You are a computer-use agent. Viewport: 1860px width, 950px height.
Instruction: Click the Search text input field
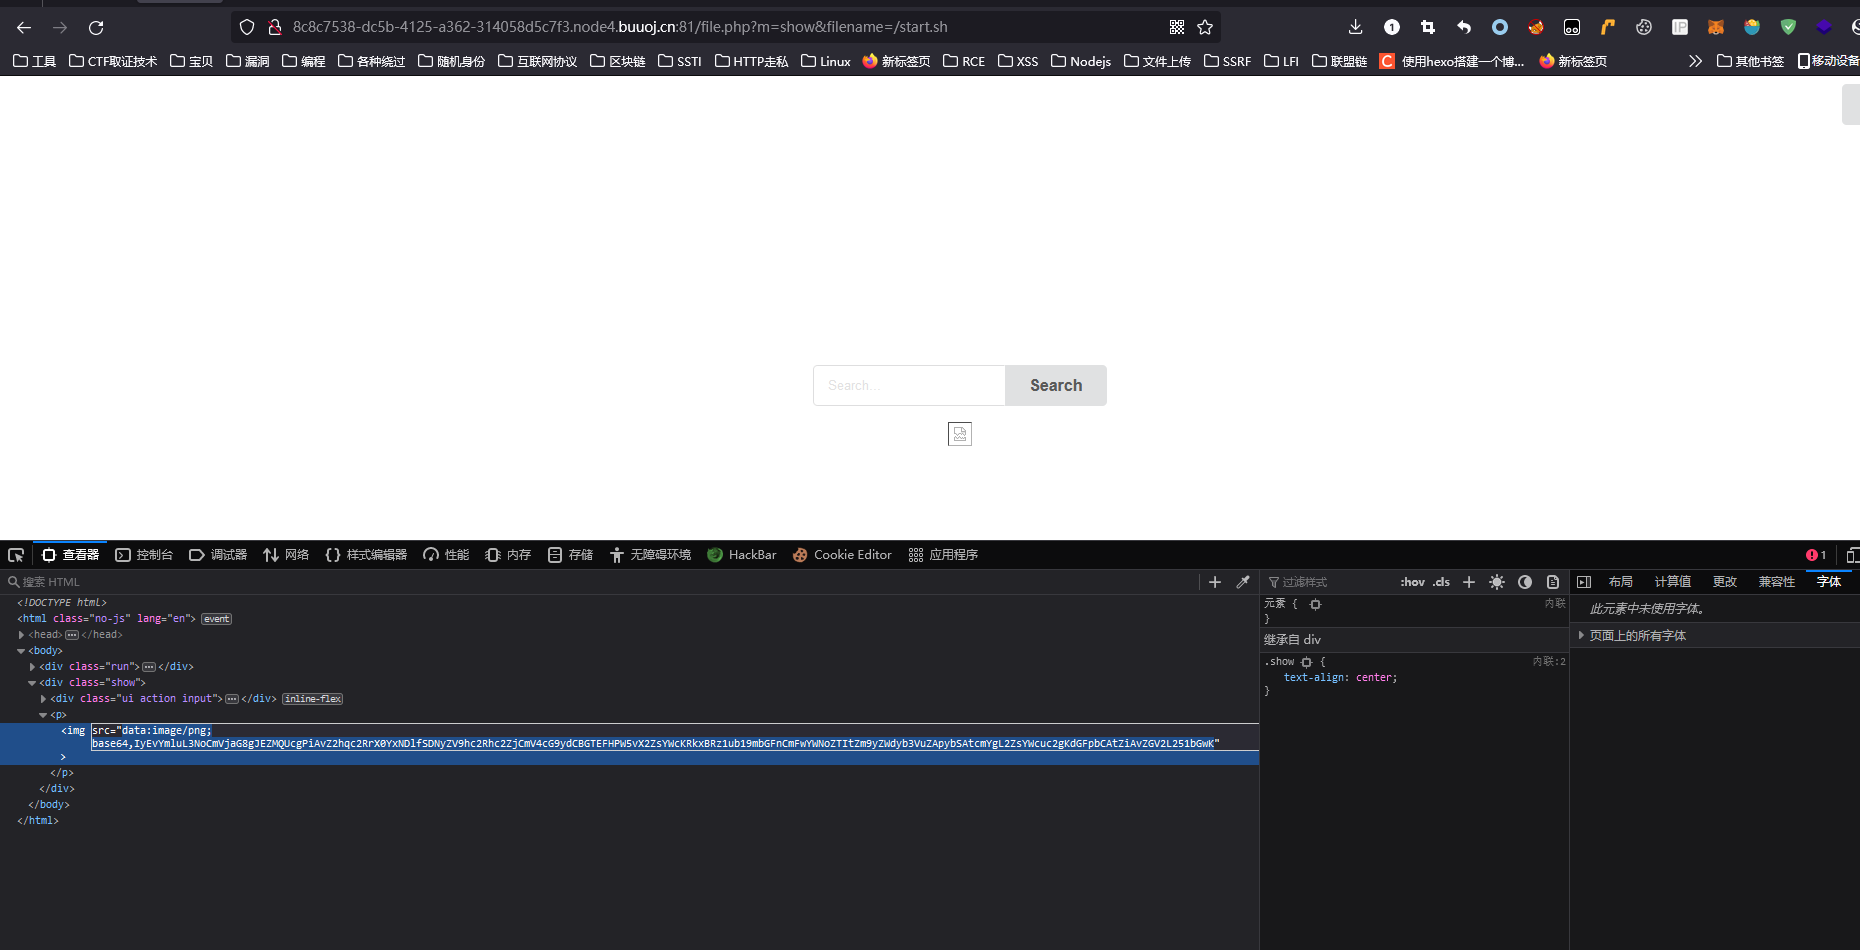[x=909, y=386]
